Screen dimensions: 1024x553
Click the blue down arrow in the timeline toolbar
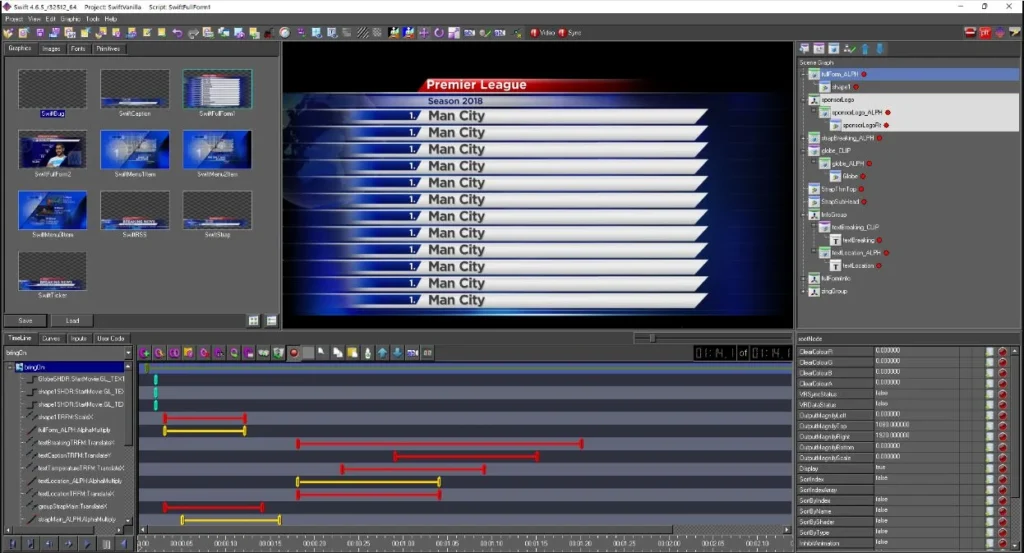point(397,353)
